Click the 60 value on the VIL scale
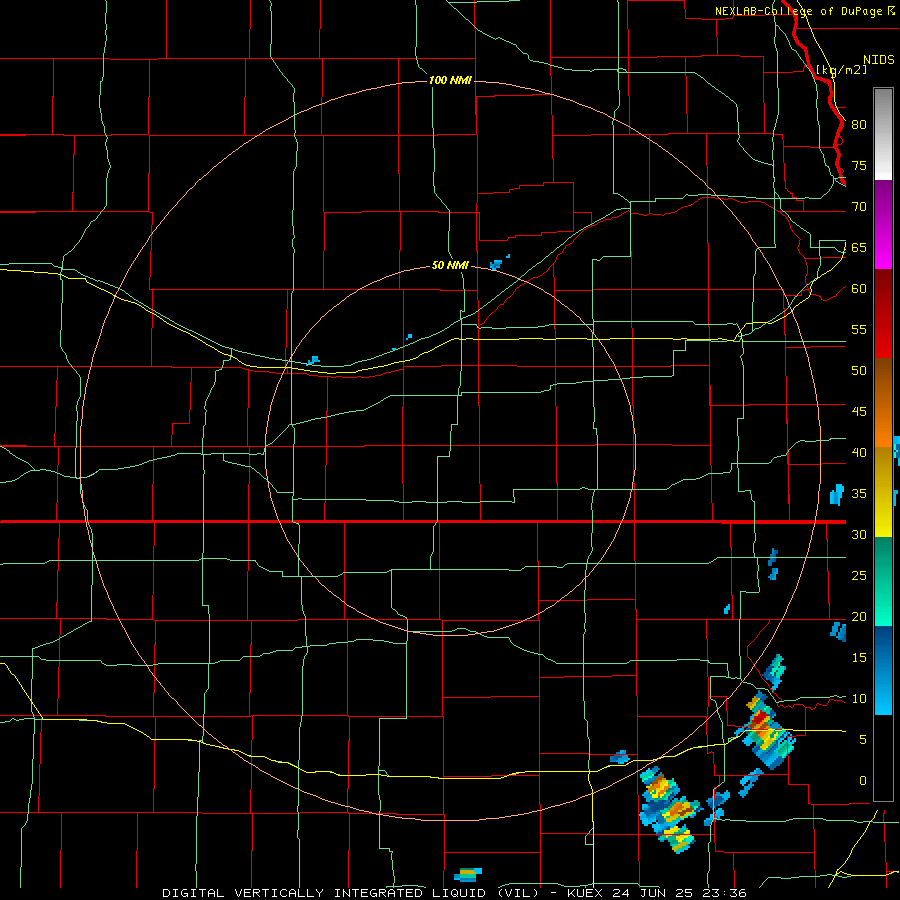 coord(859,289)
